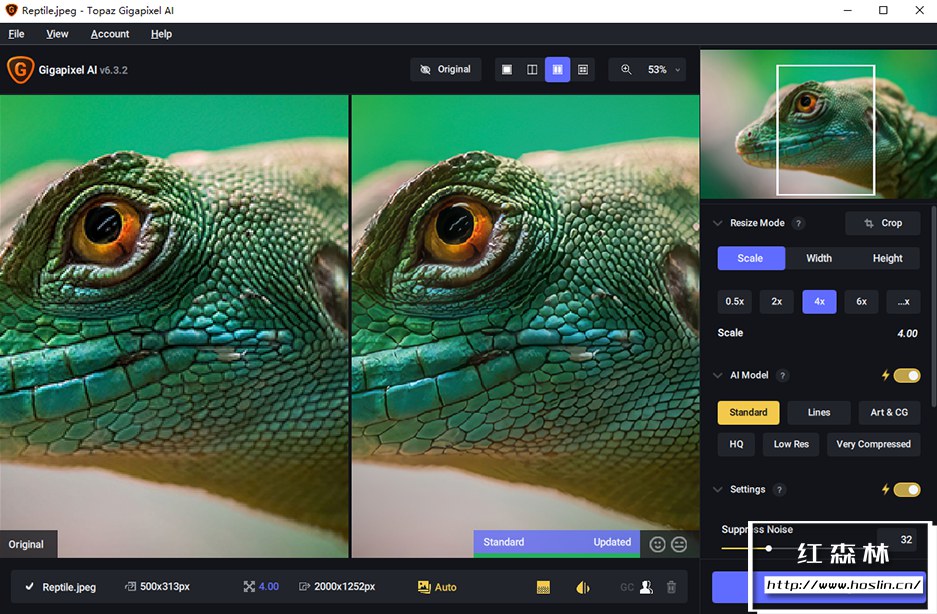937x614 pixels.
Task: Toggle the Reptile.jpeg checkmark
Action: [x=29, y=586]
